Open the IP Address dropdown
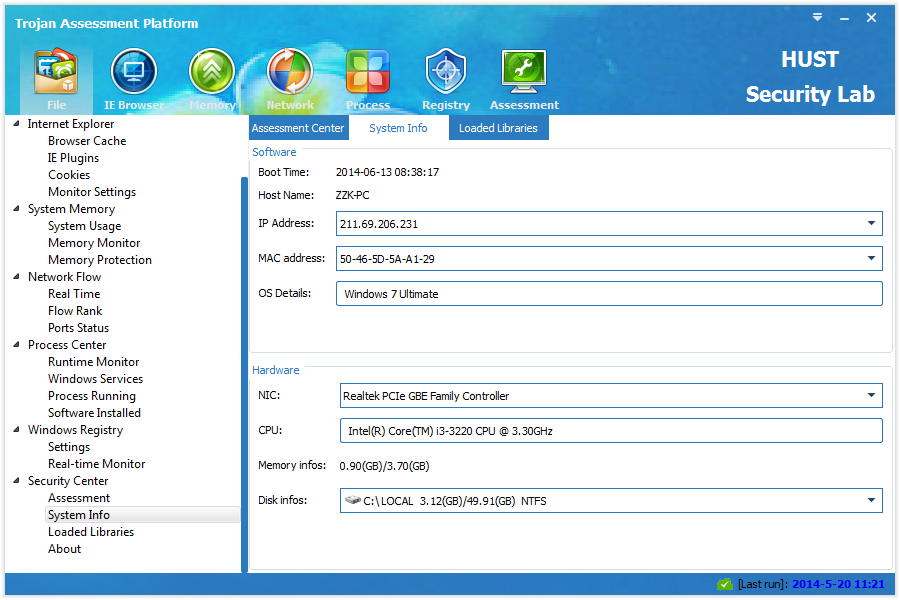The image size is (900, 600). pos(871,223)
